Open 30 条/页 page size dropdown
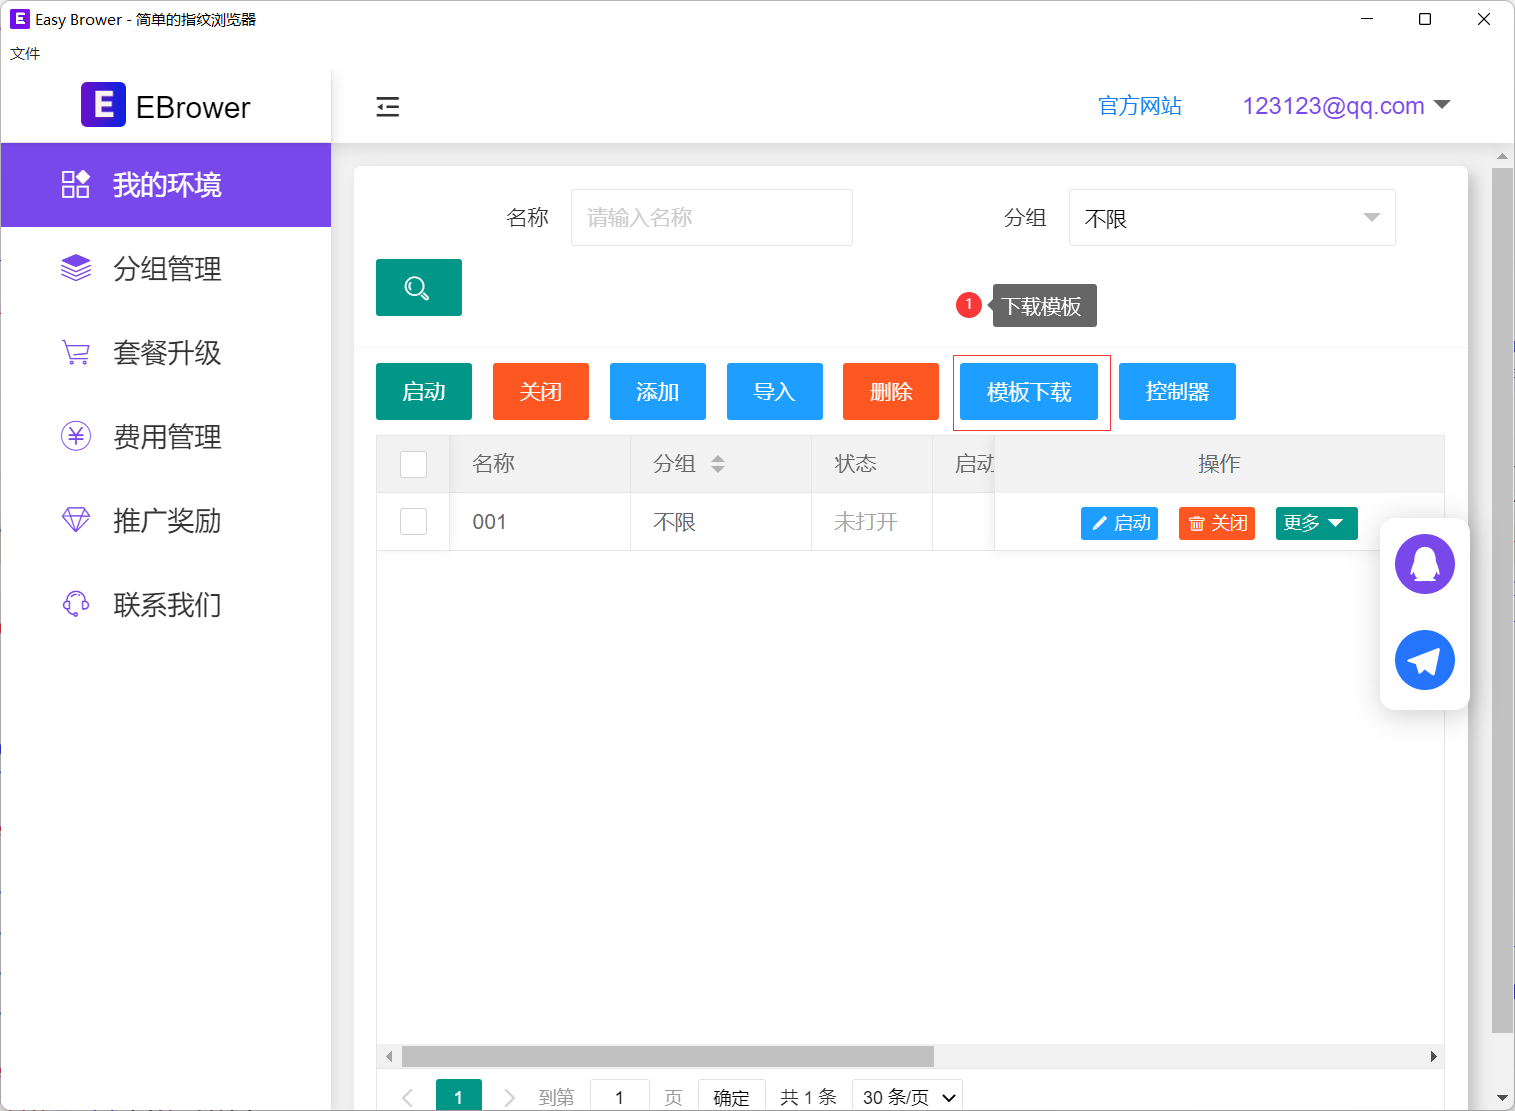The height and width of the screenshot is (1111, 1515). (x=907, y=1097)
